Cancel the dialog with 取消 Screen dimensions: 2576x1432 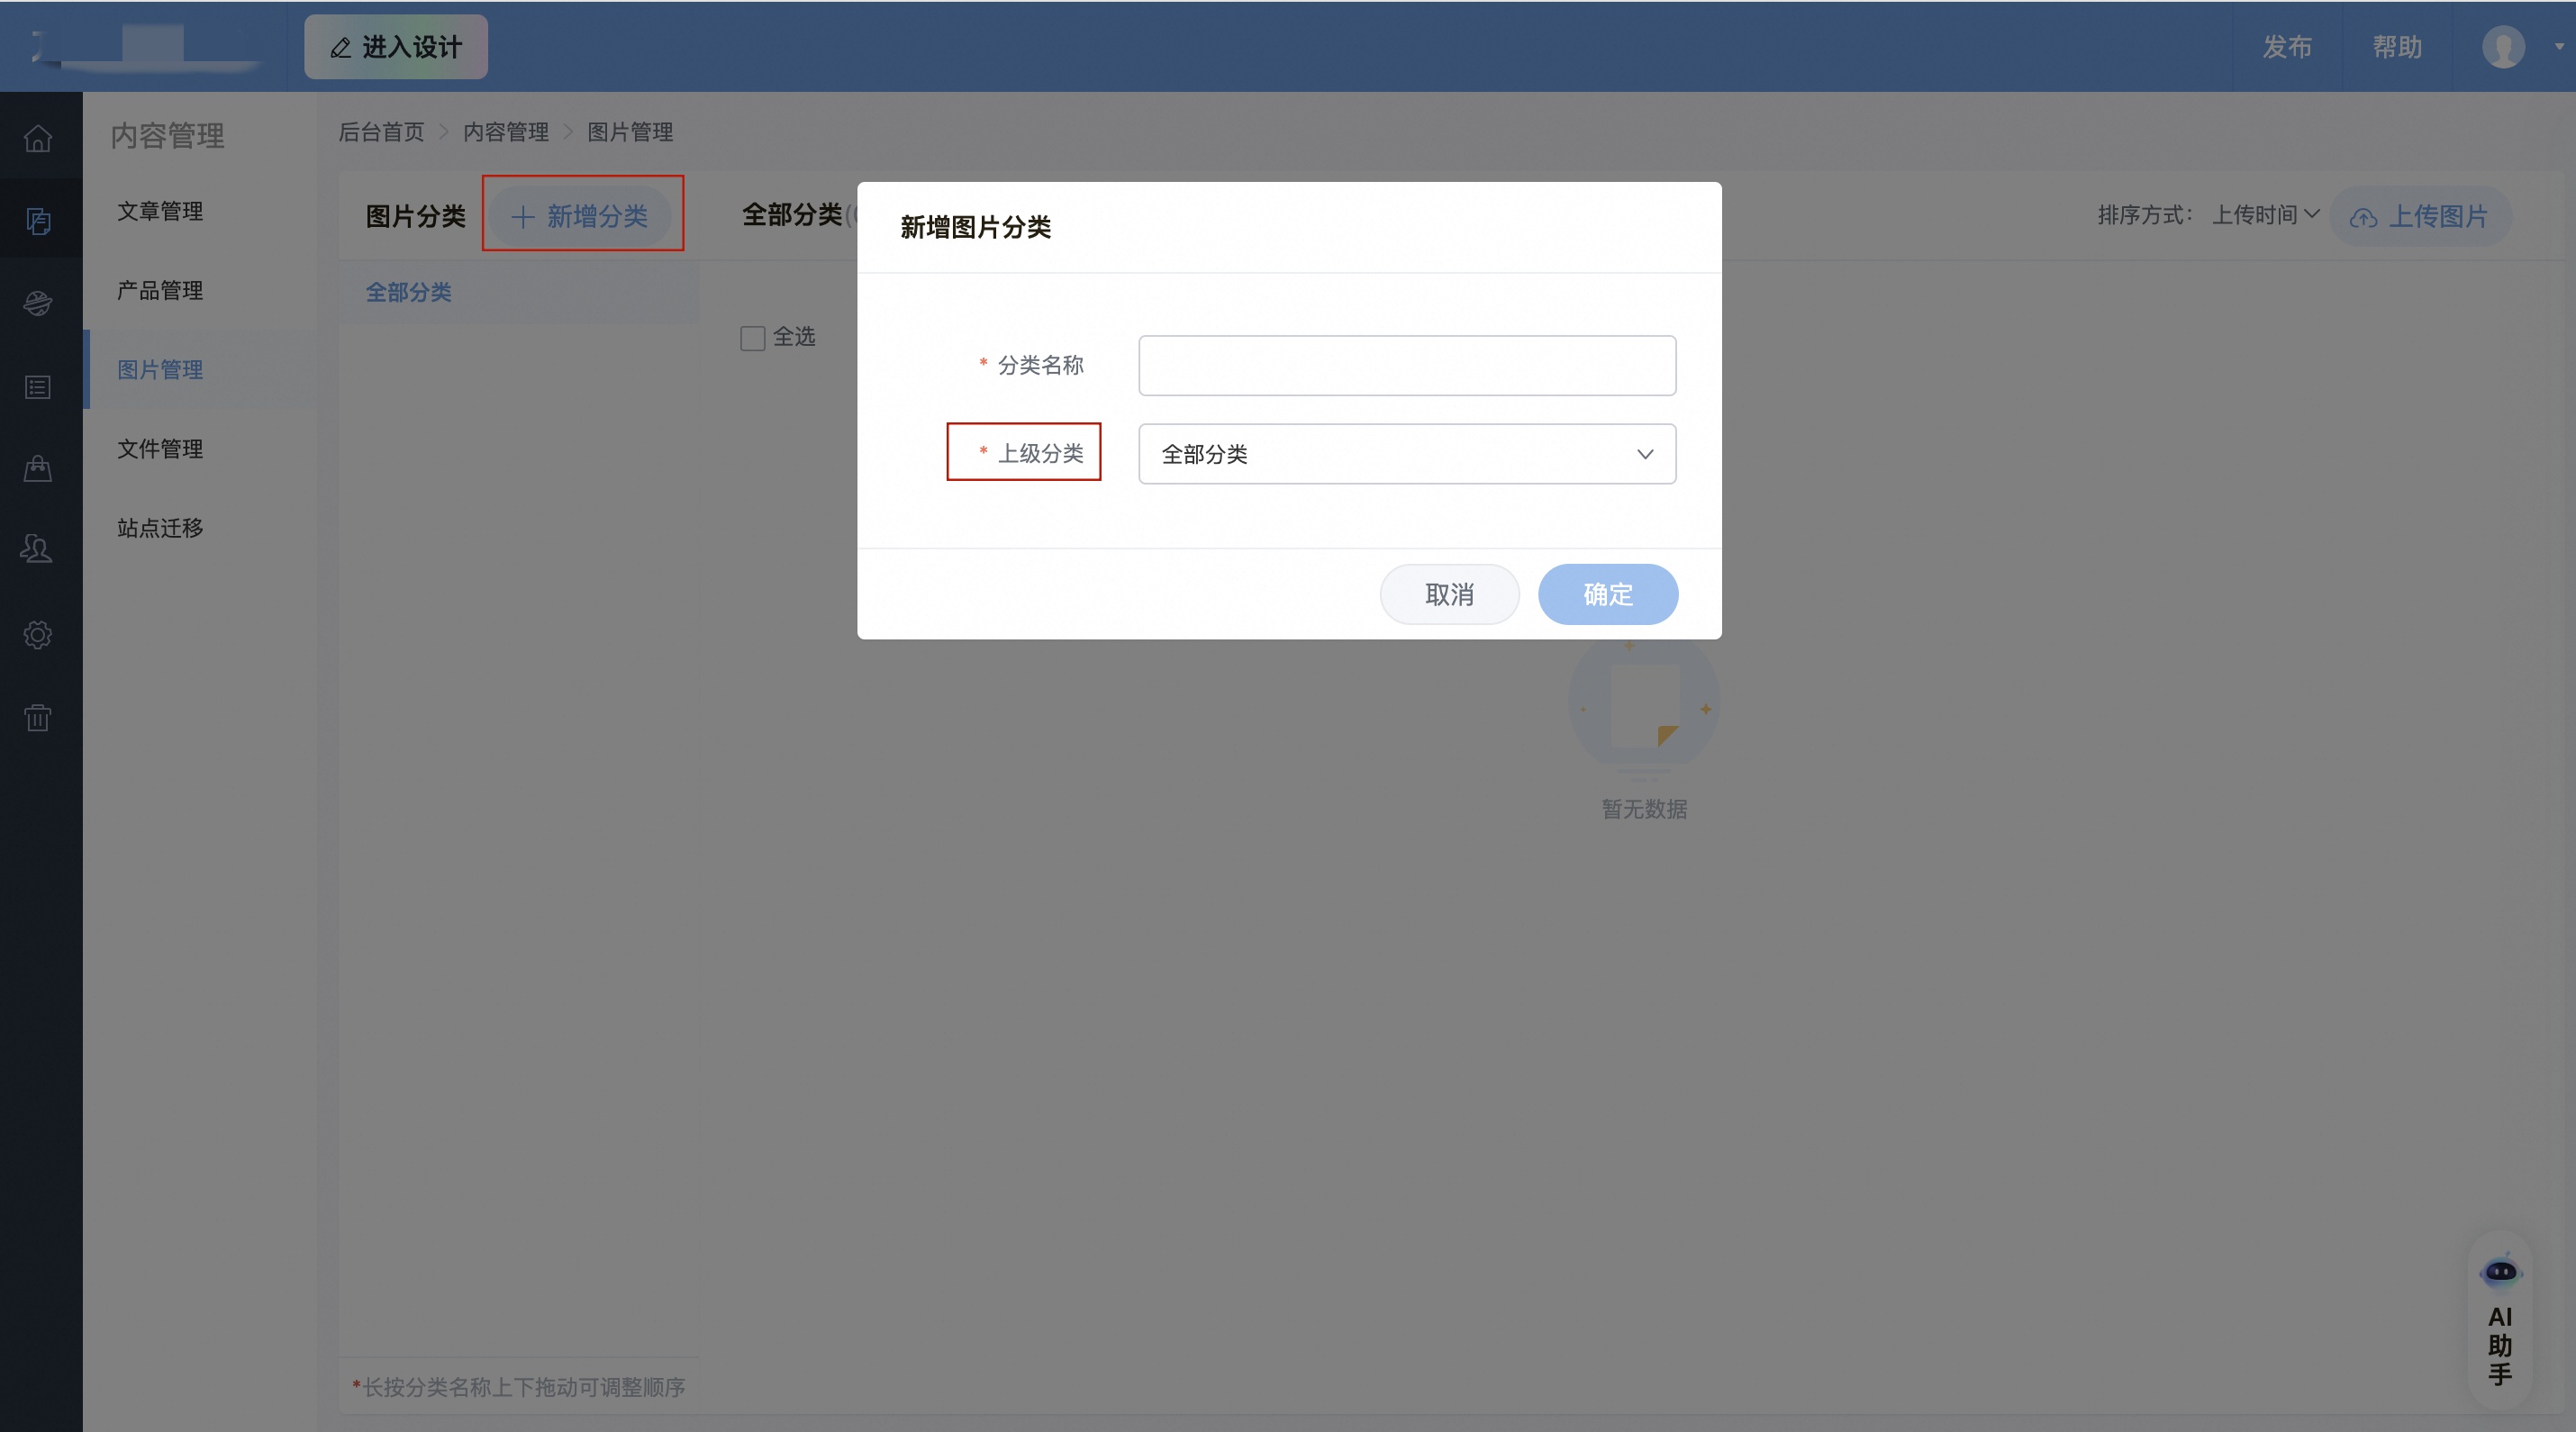(1449, 594)
